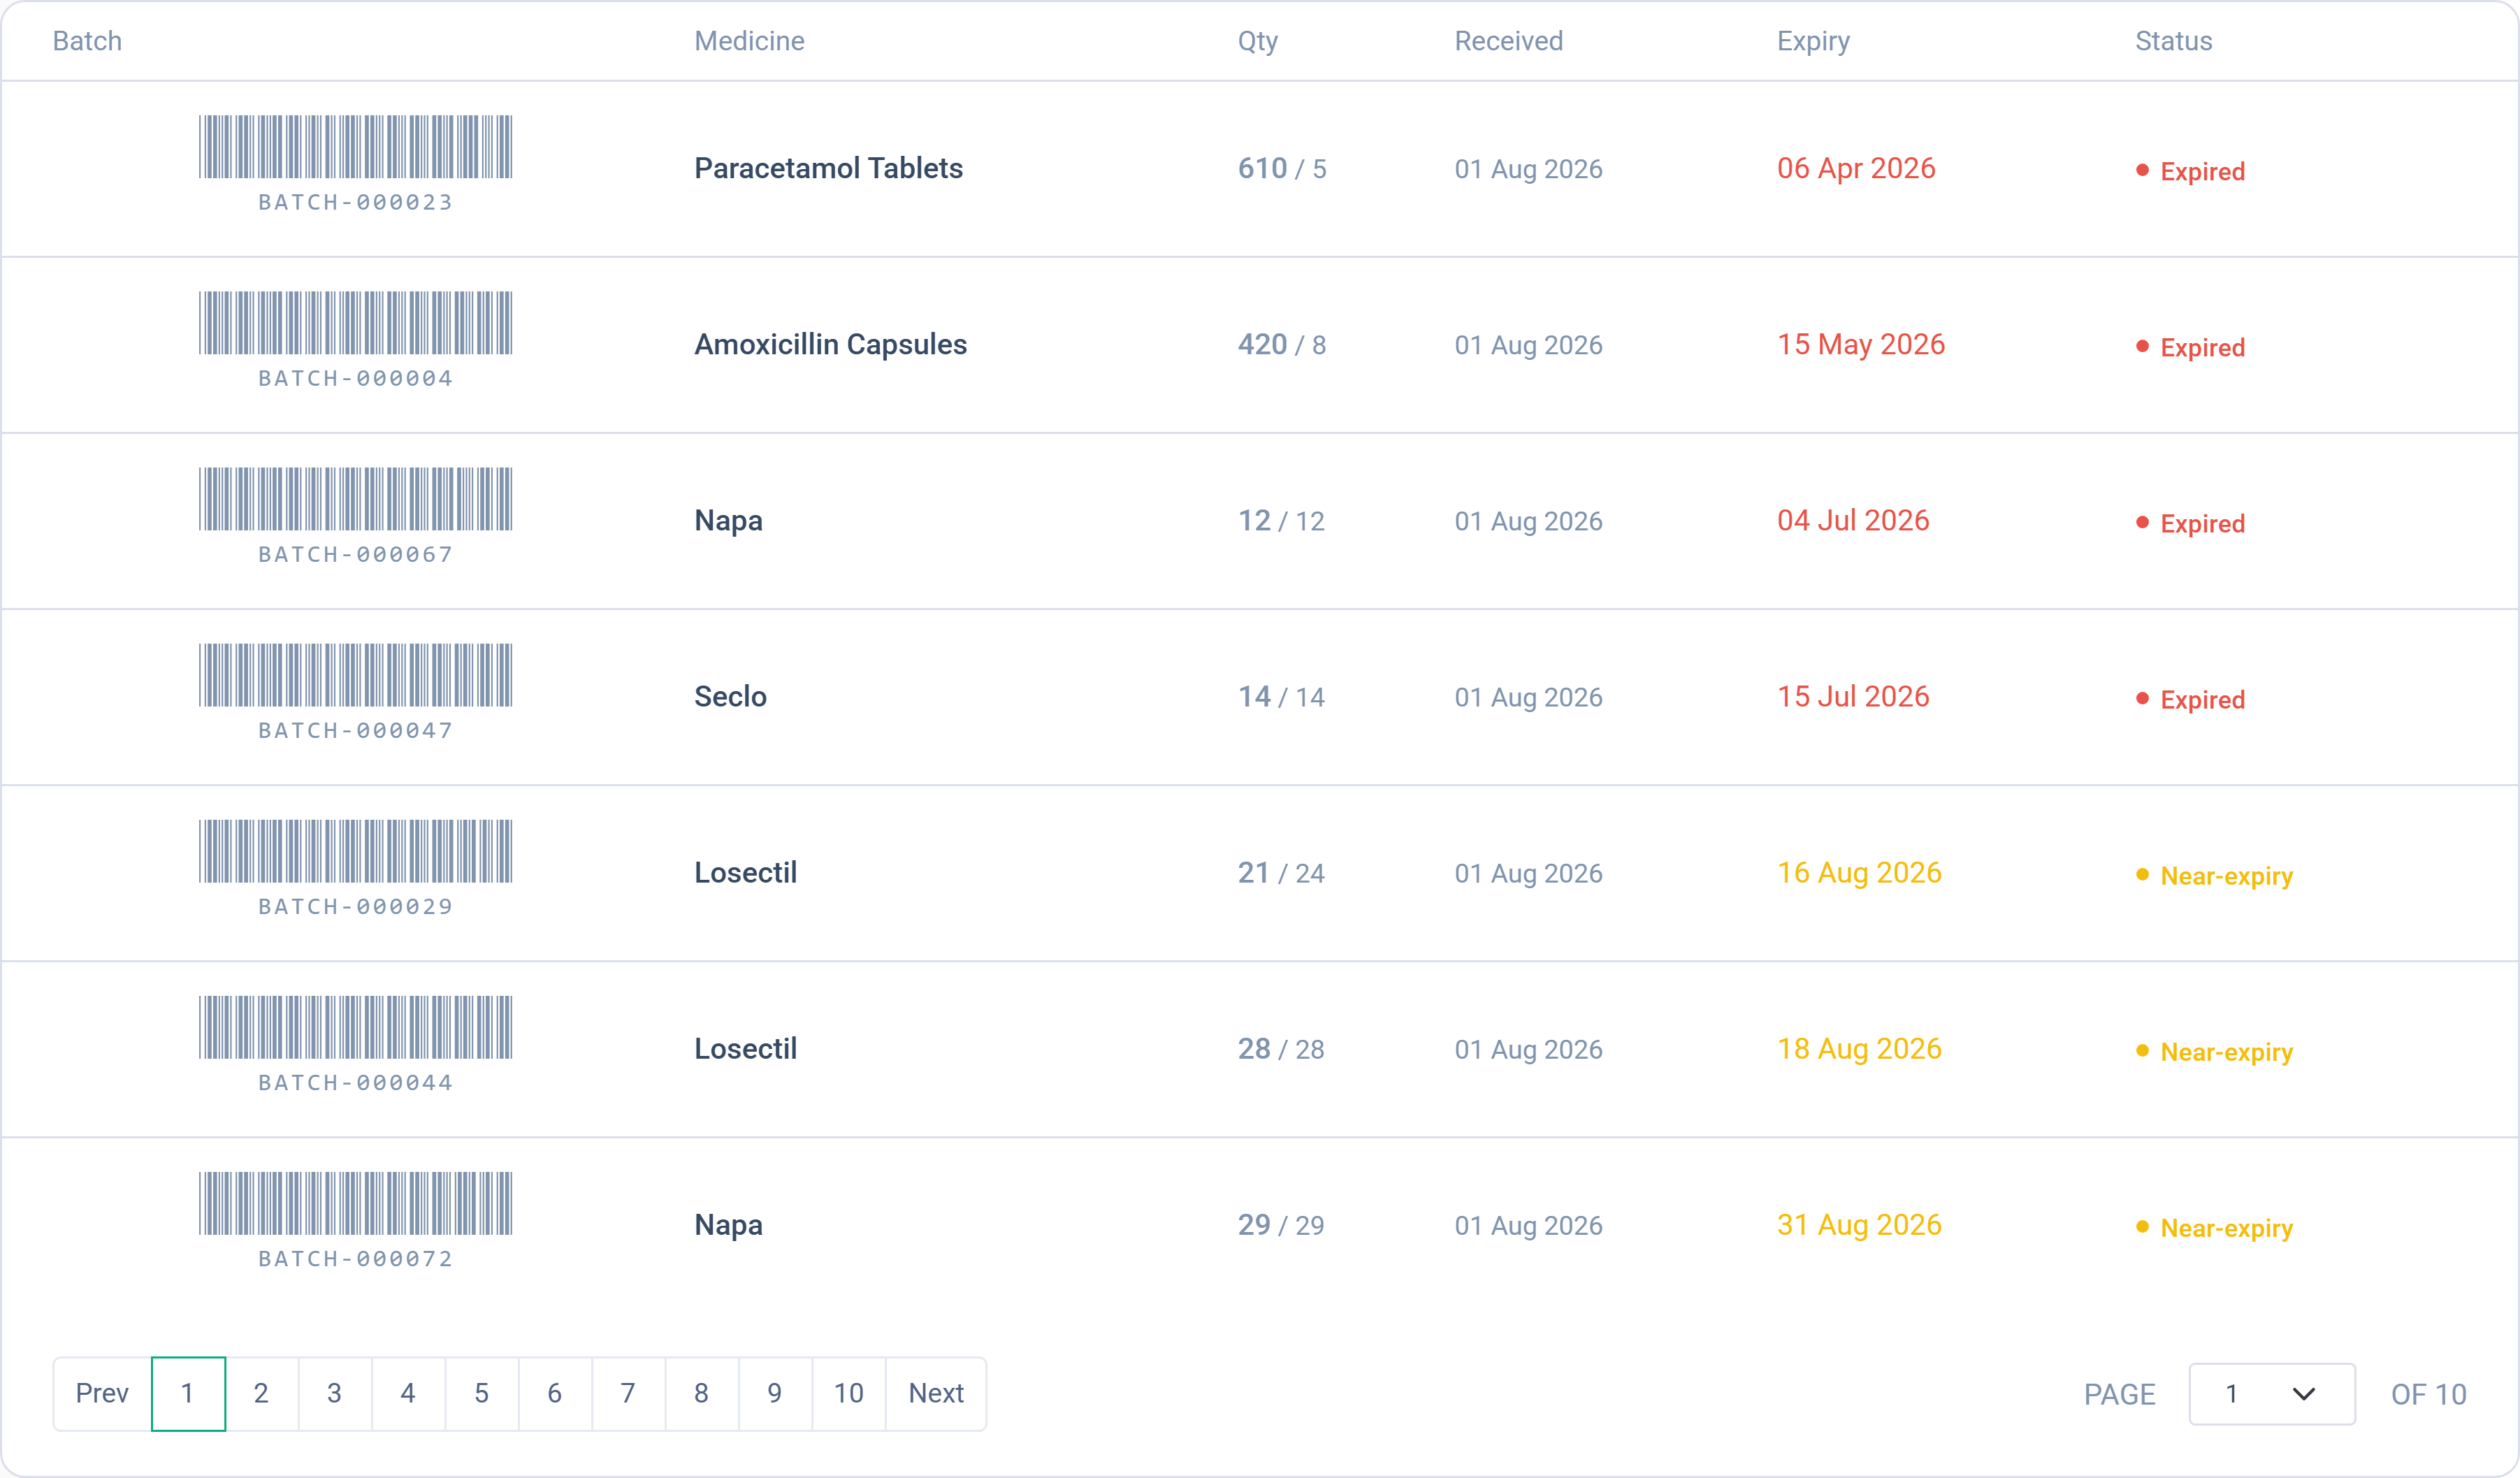The height and width of the screenshot is (1478, 2520).
Task: Sort by the Expiry column header
Action: 1813,41
